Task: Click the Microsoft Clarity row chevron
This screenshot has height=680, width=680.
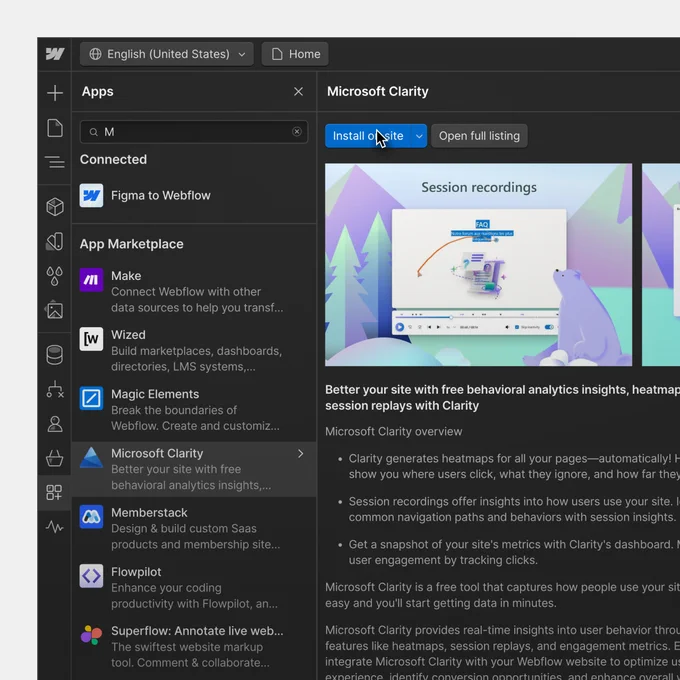Action: (300, 454)
